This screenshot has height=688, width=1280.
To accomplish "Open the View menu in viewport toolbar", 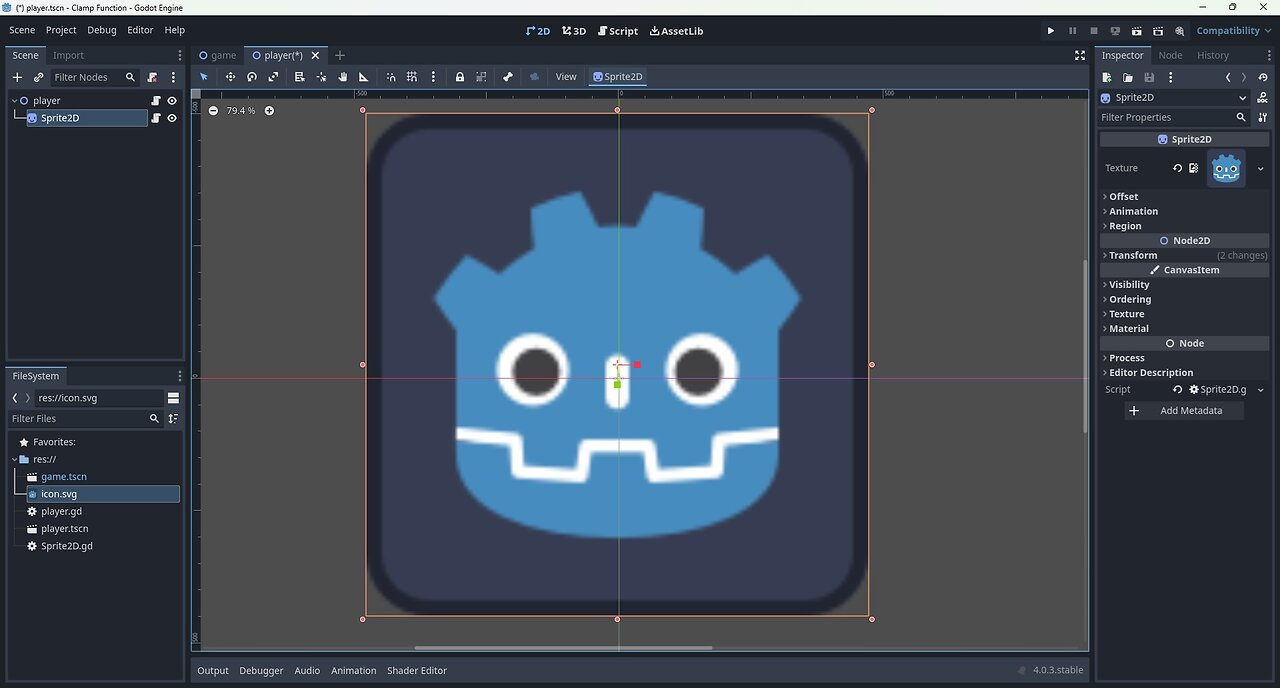I will coord(566,77).
